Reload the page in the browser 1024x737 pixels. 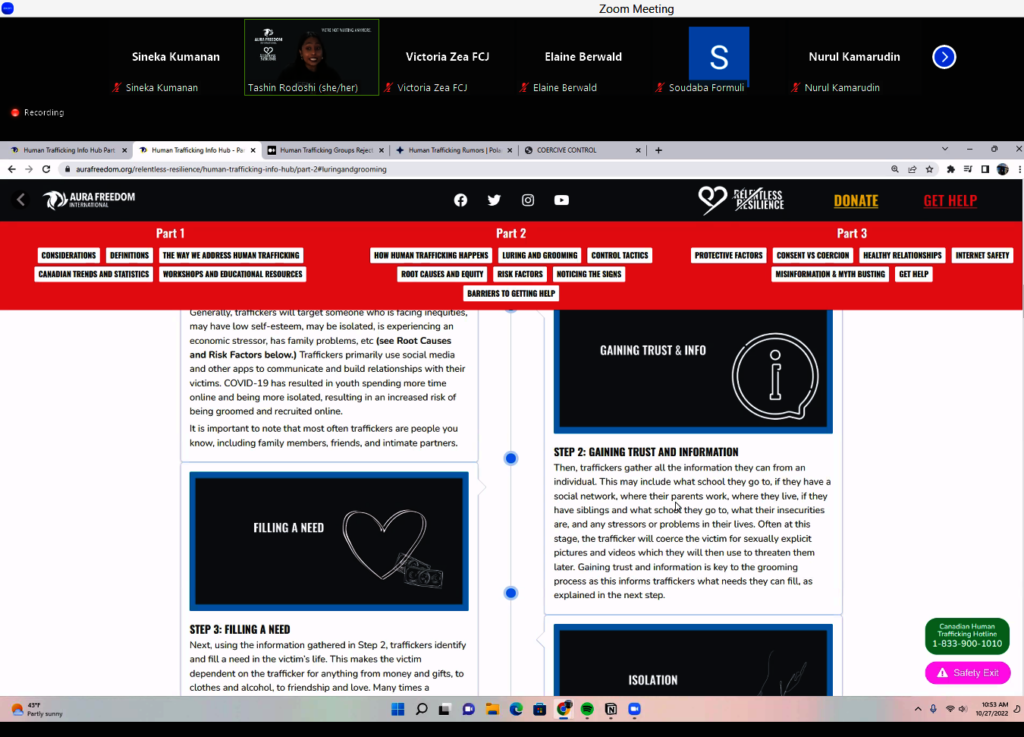46,169
